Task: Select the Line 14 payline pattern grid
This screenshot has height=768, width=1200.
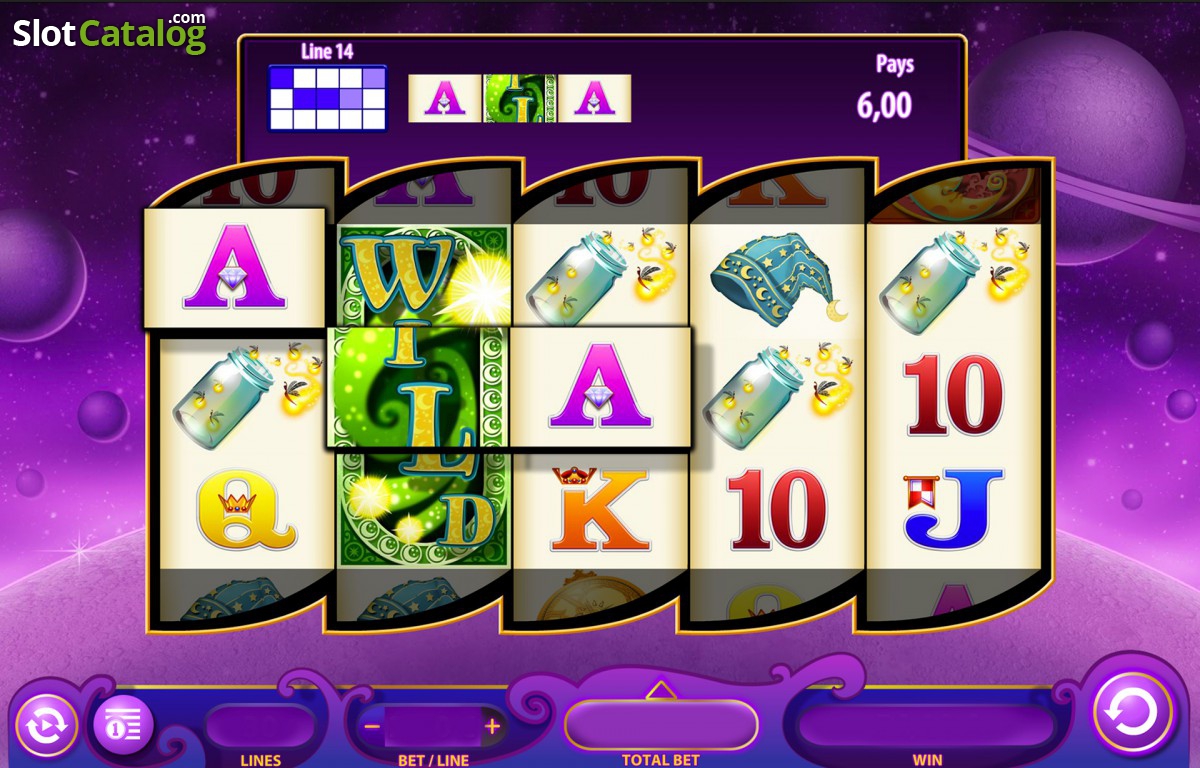Action: (x=327, y=98)
